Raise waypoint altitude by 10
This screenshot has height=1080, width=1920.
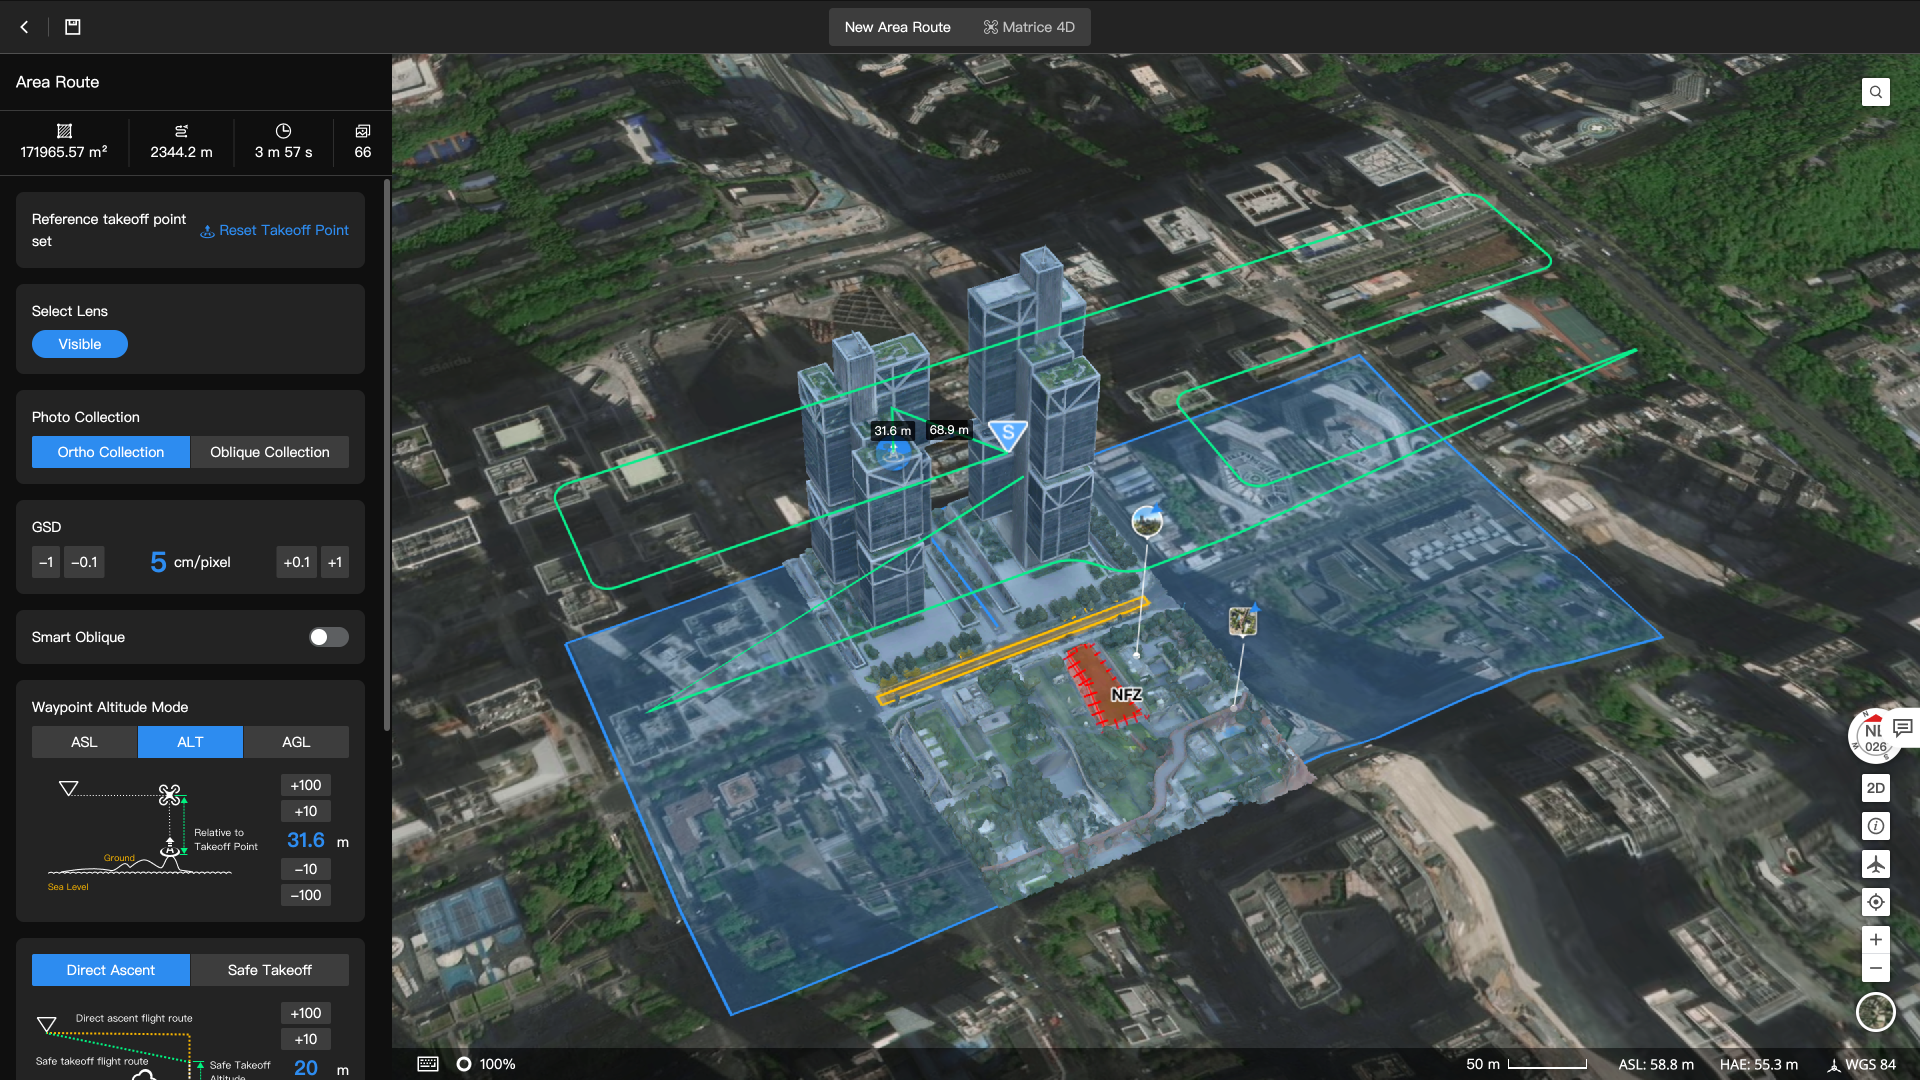tap(306, 811)
